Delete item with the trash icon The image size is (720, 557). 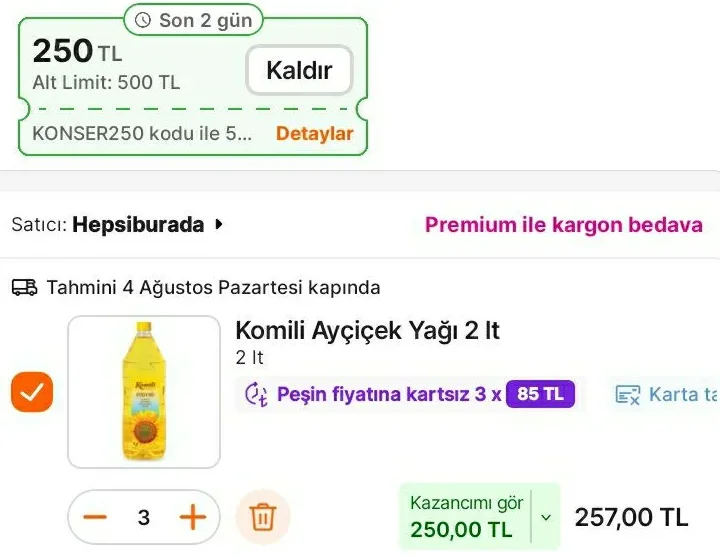[x=262, y=517]
